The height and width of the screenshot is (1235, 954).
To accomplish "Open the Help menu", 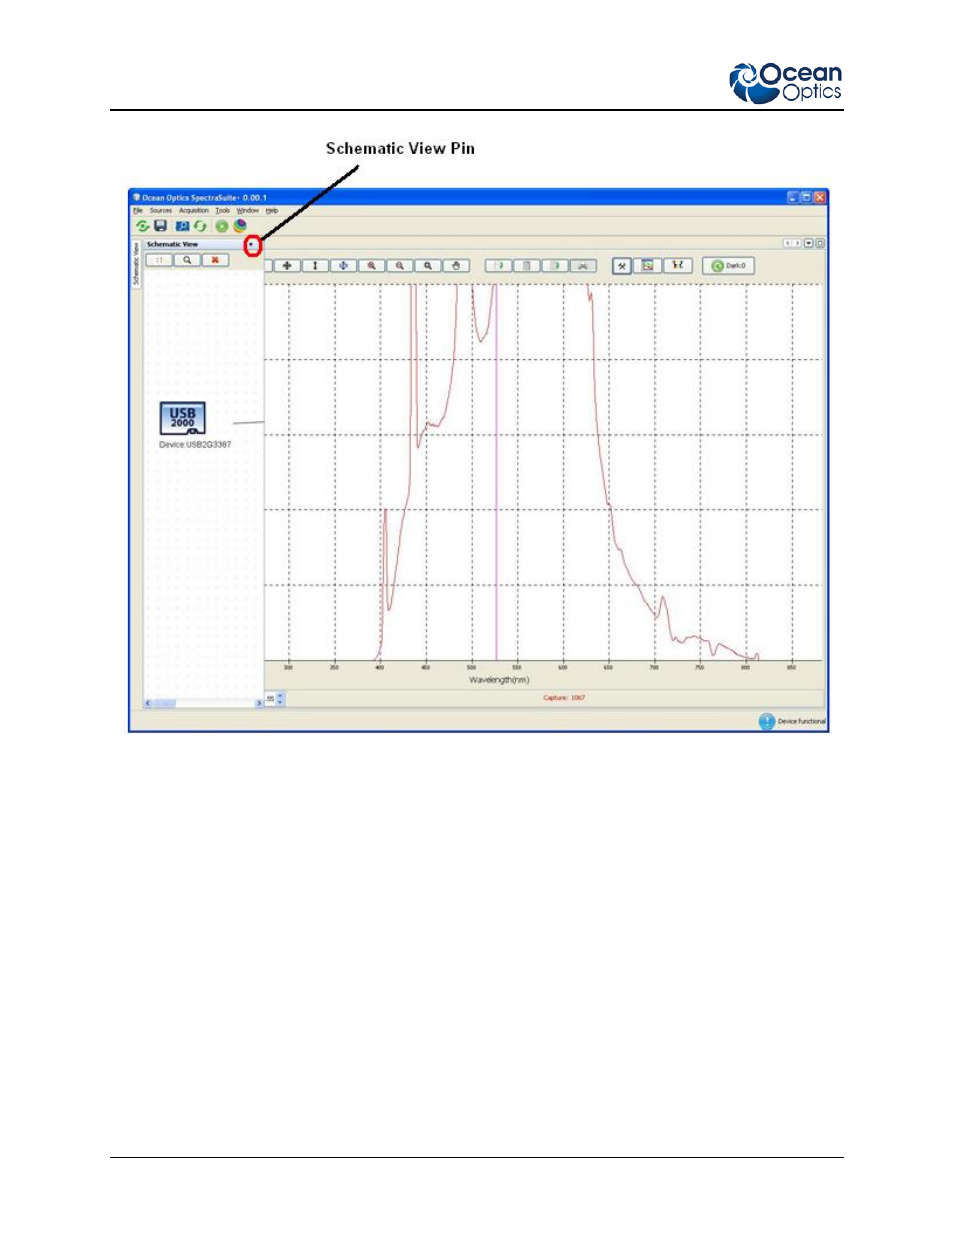I will tap(271, 211).
